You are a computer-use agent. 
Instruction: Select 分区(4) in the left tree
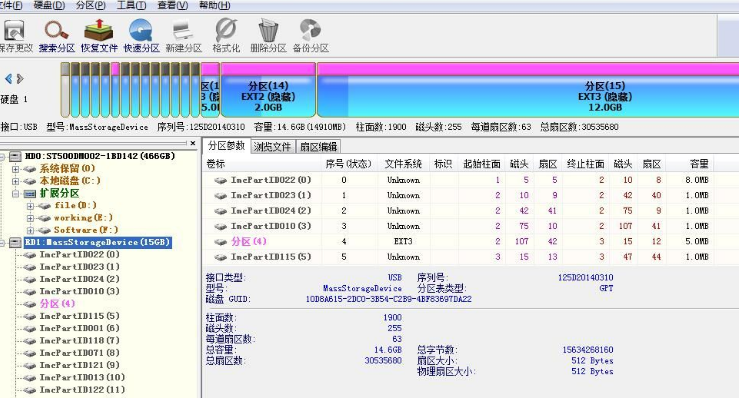[57, 304]
